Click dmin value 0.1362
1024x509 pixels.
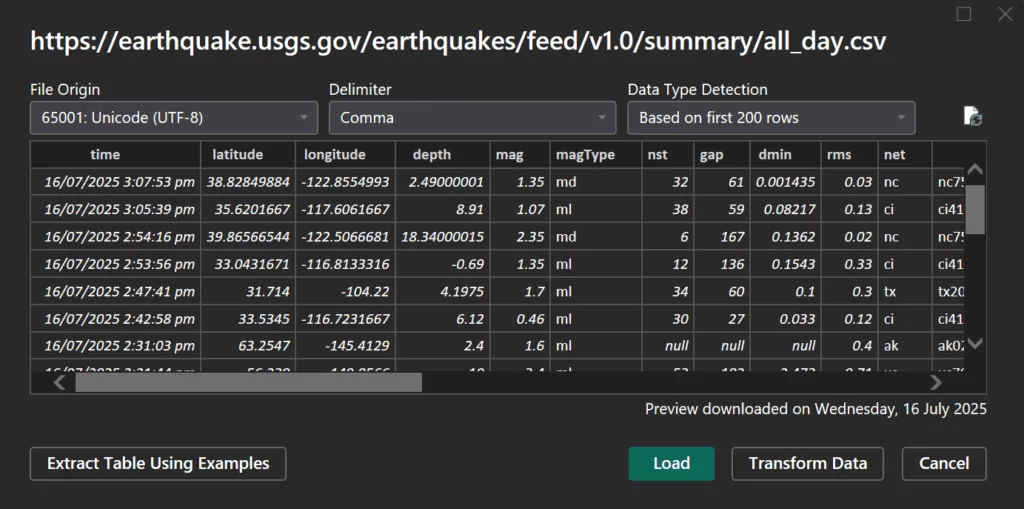pos(785,237)
